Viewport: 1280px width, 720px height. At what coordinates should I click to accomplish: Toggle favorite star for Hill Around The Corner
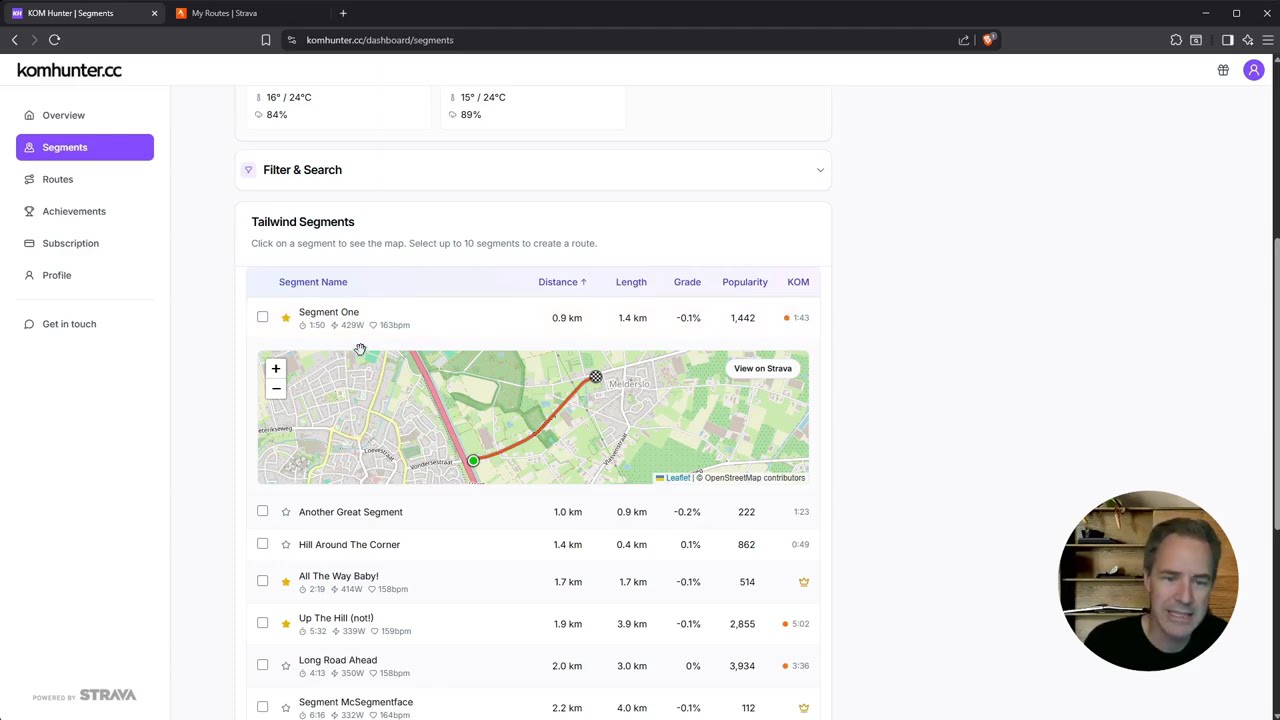pos(286,545)
